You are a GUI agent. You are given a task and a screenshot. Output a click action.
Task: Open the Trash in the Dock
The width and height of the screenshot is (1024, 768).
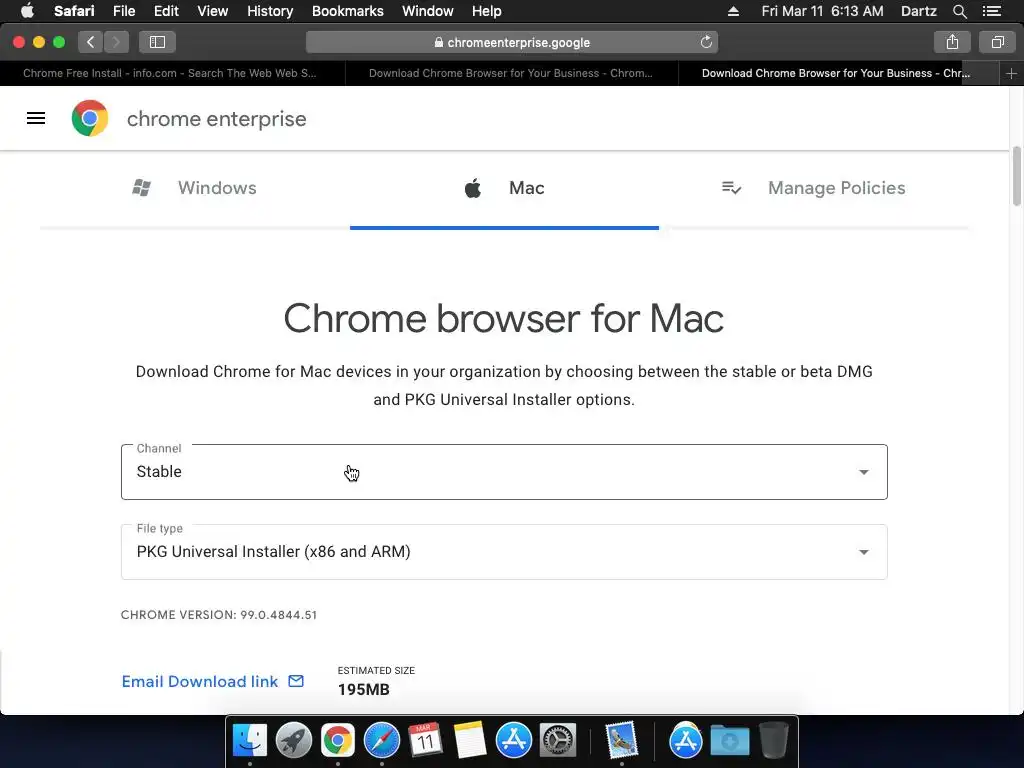click(774, 741)
